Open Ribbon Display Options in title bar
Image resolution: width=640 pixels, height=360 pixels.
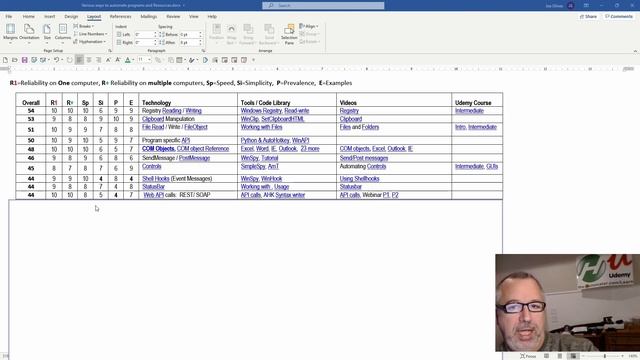tap(586, 5)
